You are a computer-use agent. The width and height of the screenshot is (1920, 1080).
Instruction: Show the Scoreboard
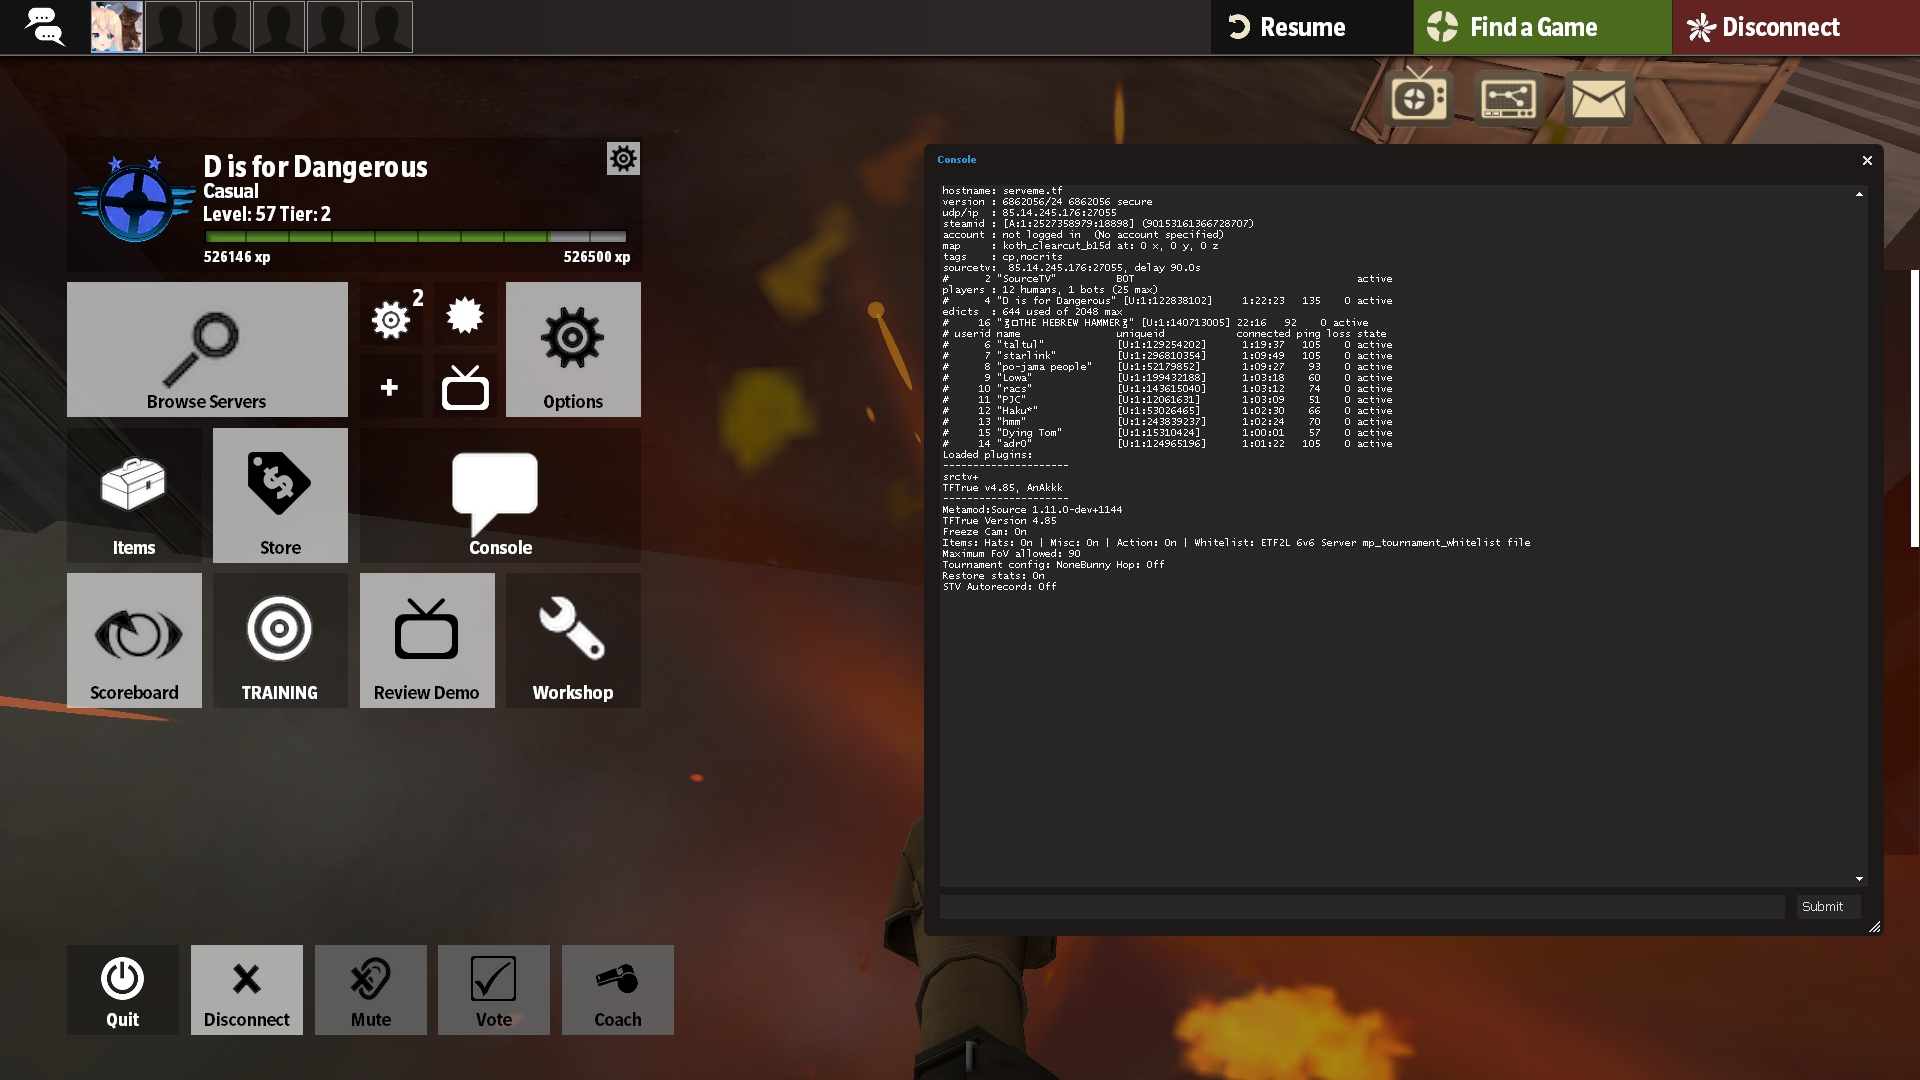pyautogui.click(x=134, y=640)
